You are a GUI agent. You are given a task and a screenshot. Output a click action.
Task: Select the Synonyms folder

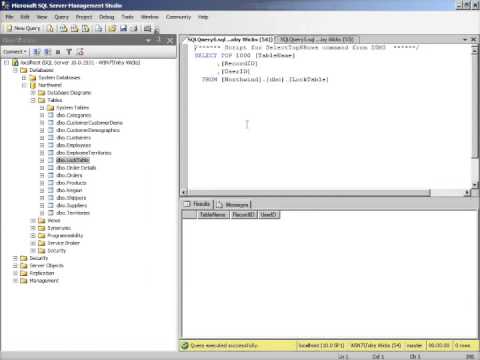pyautogui.click(x=59, y=228)
